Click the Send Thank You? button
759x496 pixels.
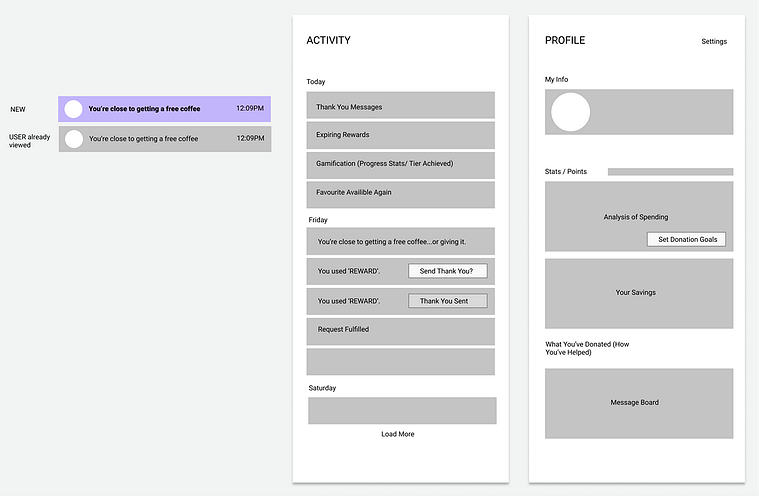coord(448,271)
